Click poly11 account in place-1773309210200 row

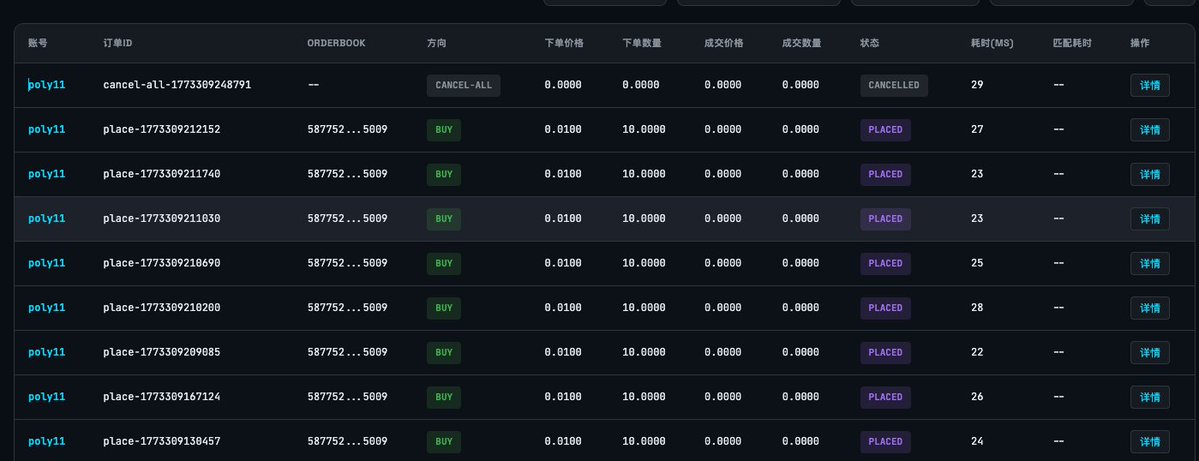pos(47,308)
